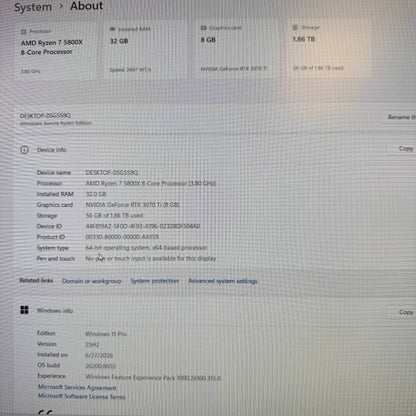This screenshot has height=416, width=416.
Task: Select the Product ID value 00330-80000-00000-AA159
Action: pyautogui.click(x=122, y=237)
